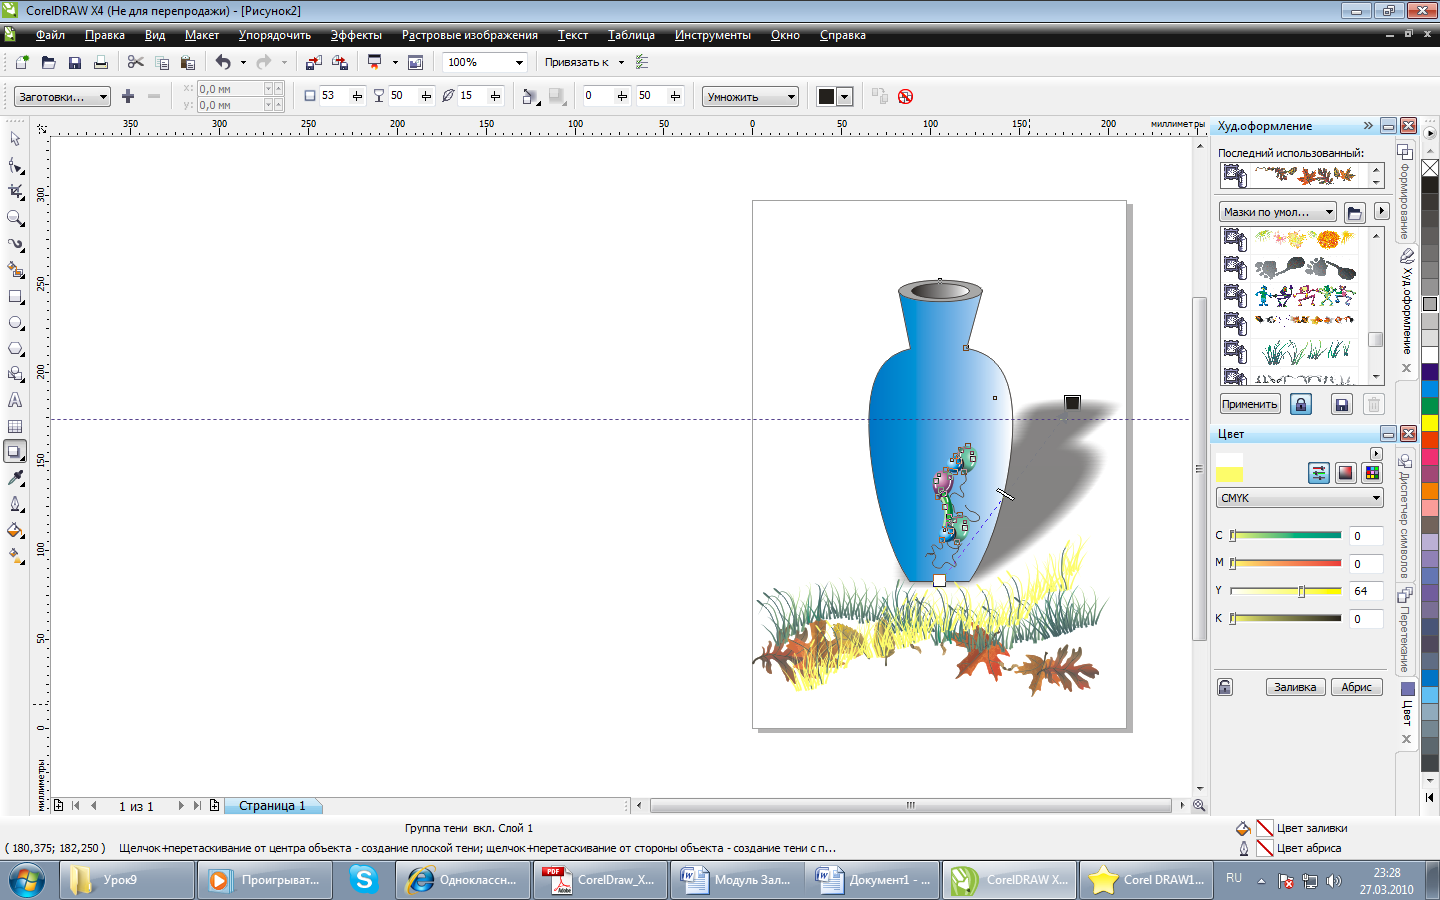Image resolution: width=1440 pixels, height=900 pixels.
Task: Open the Заготовки presets dropdown
Action: (x=63, y=97)
